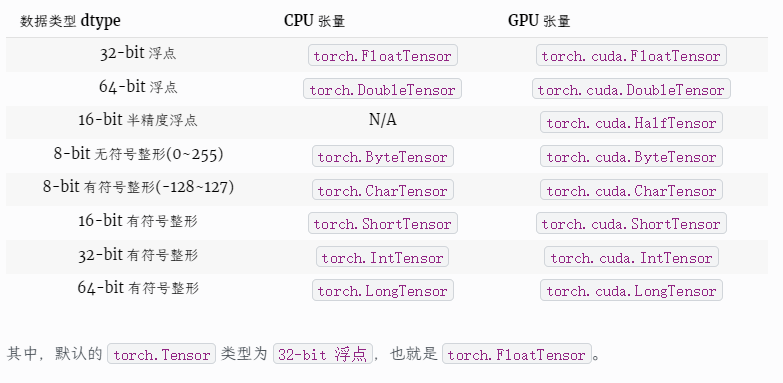The width and height of the screenshot is (783, 383).
Task: Select torch.cuda.ShortTensor code label
Action: click(x=631, y=223)
